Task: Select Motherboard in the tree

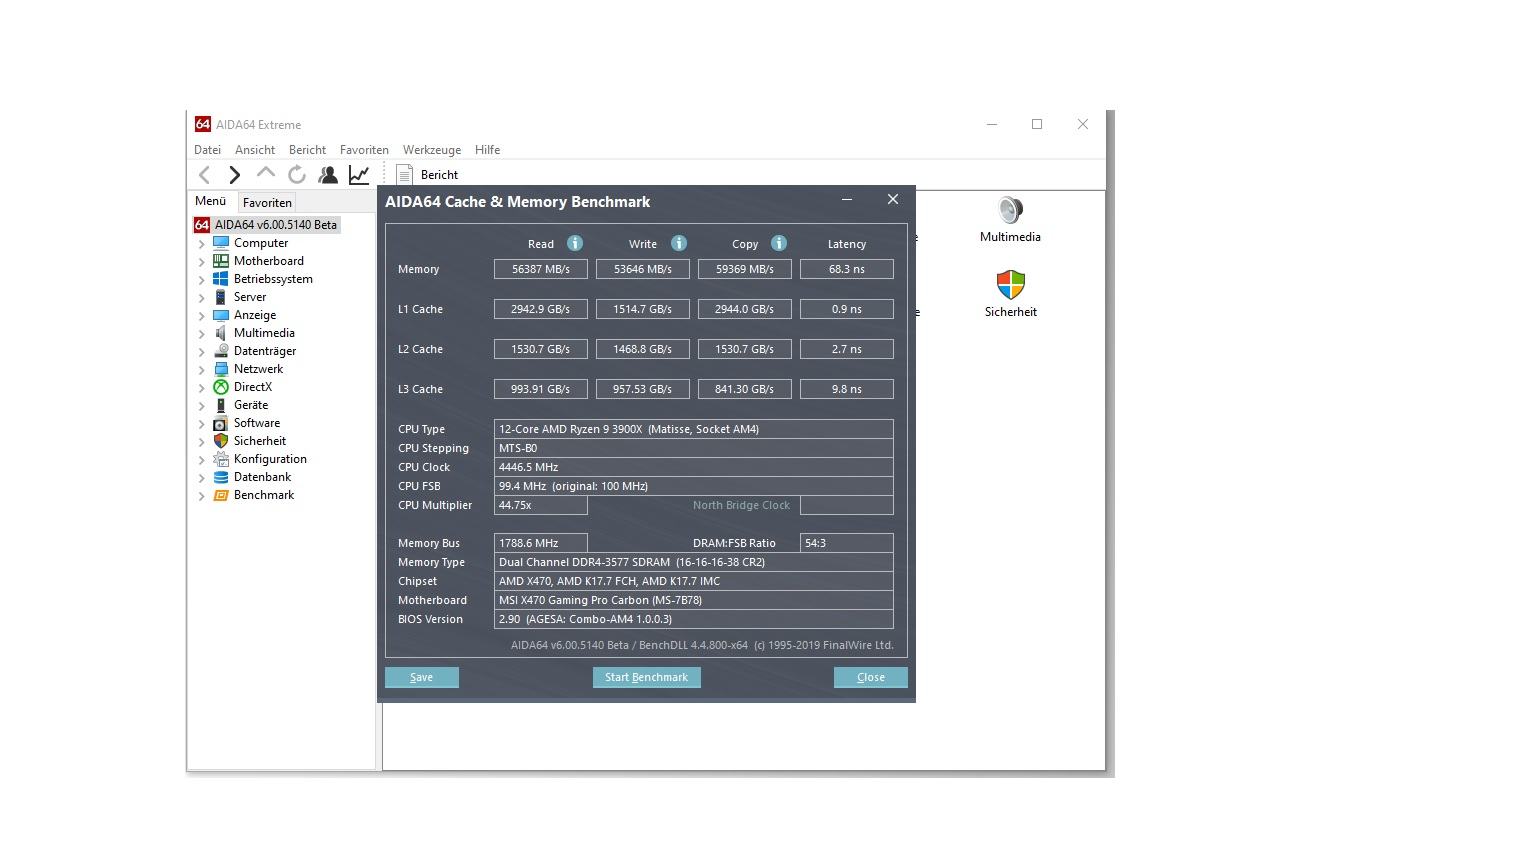Action: (x=269, y=261)
